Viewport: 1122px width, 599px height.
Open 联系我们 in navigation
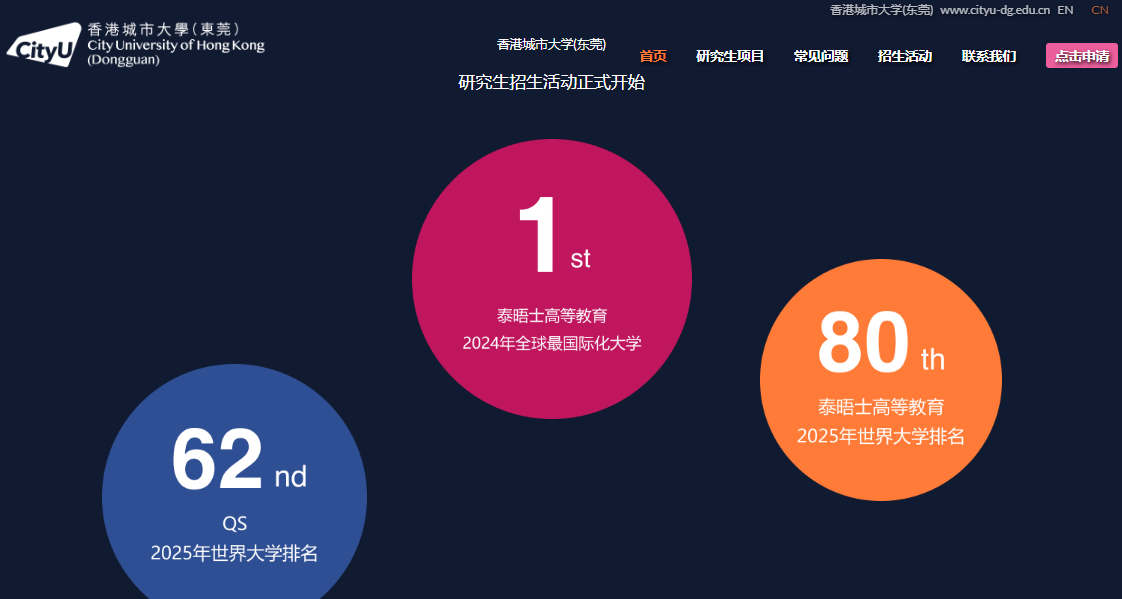click(x=989, y=56)
